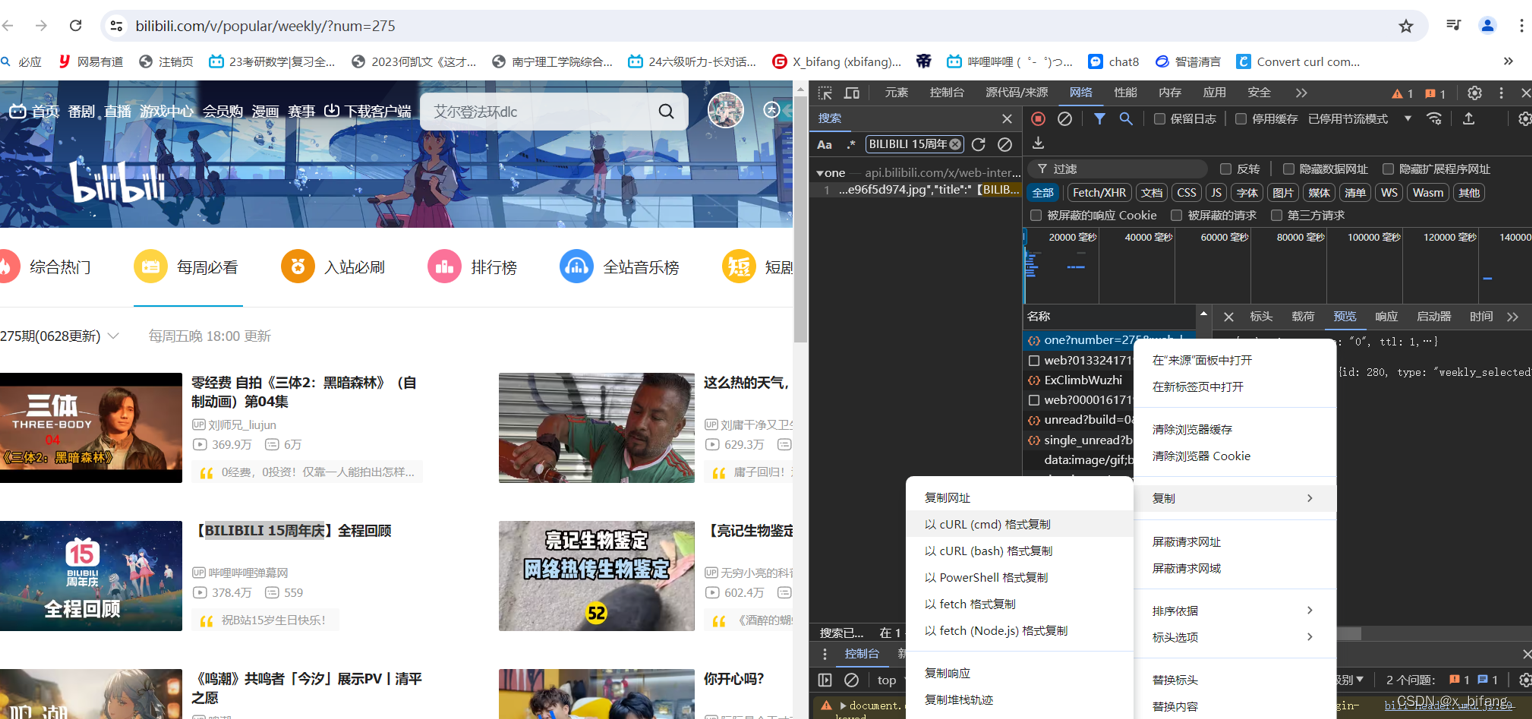Switch to the 元素 Elements tab
The width and height of the screenshot is (1532, 719).
(x=897, y=93)
